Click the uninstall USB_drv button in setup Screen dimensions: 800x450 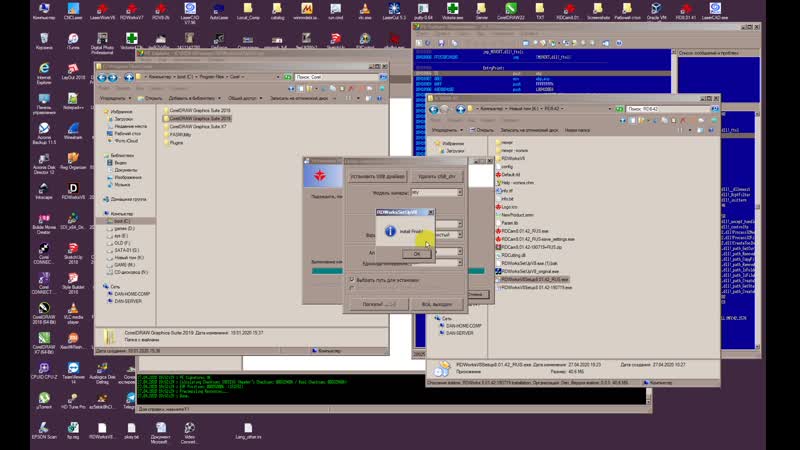click(x=437, y=177)
